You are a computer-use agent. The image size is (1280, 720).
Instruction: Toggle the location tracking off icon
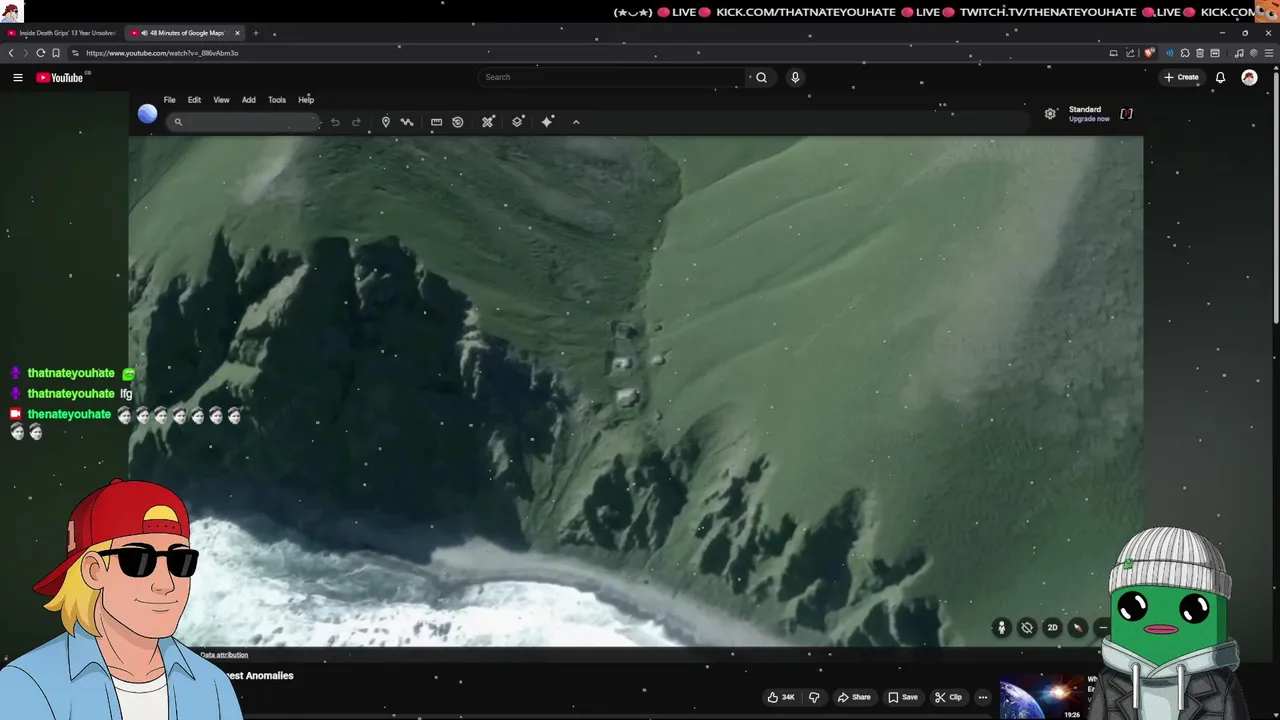[x=1027, y=627]
